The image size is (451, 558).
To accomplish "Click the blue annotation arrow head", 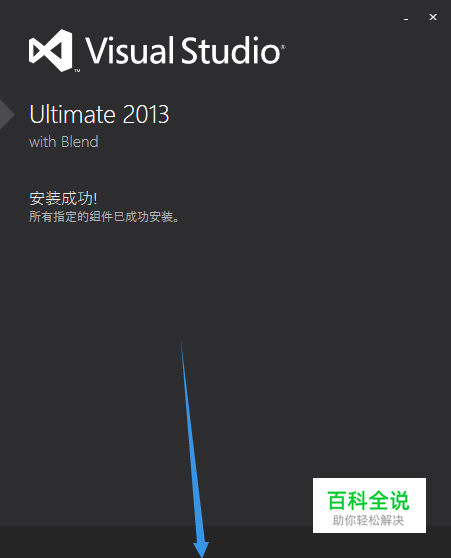I will (201, 549).
